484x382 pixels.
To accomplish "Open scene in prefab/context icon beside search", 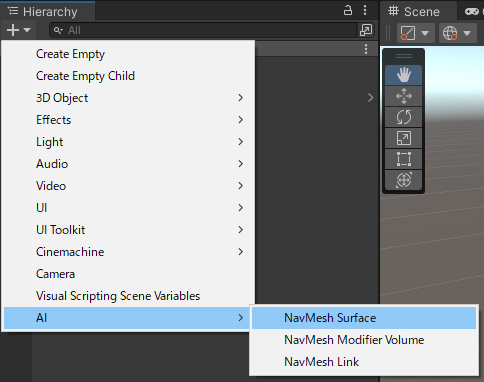I will (366, 30).
